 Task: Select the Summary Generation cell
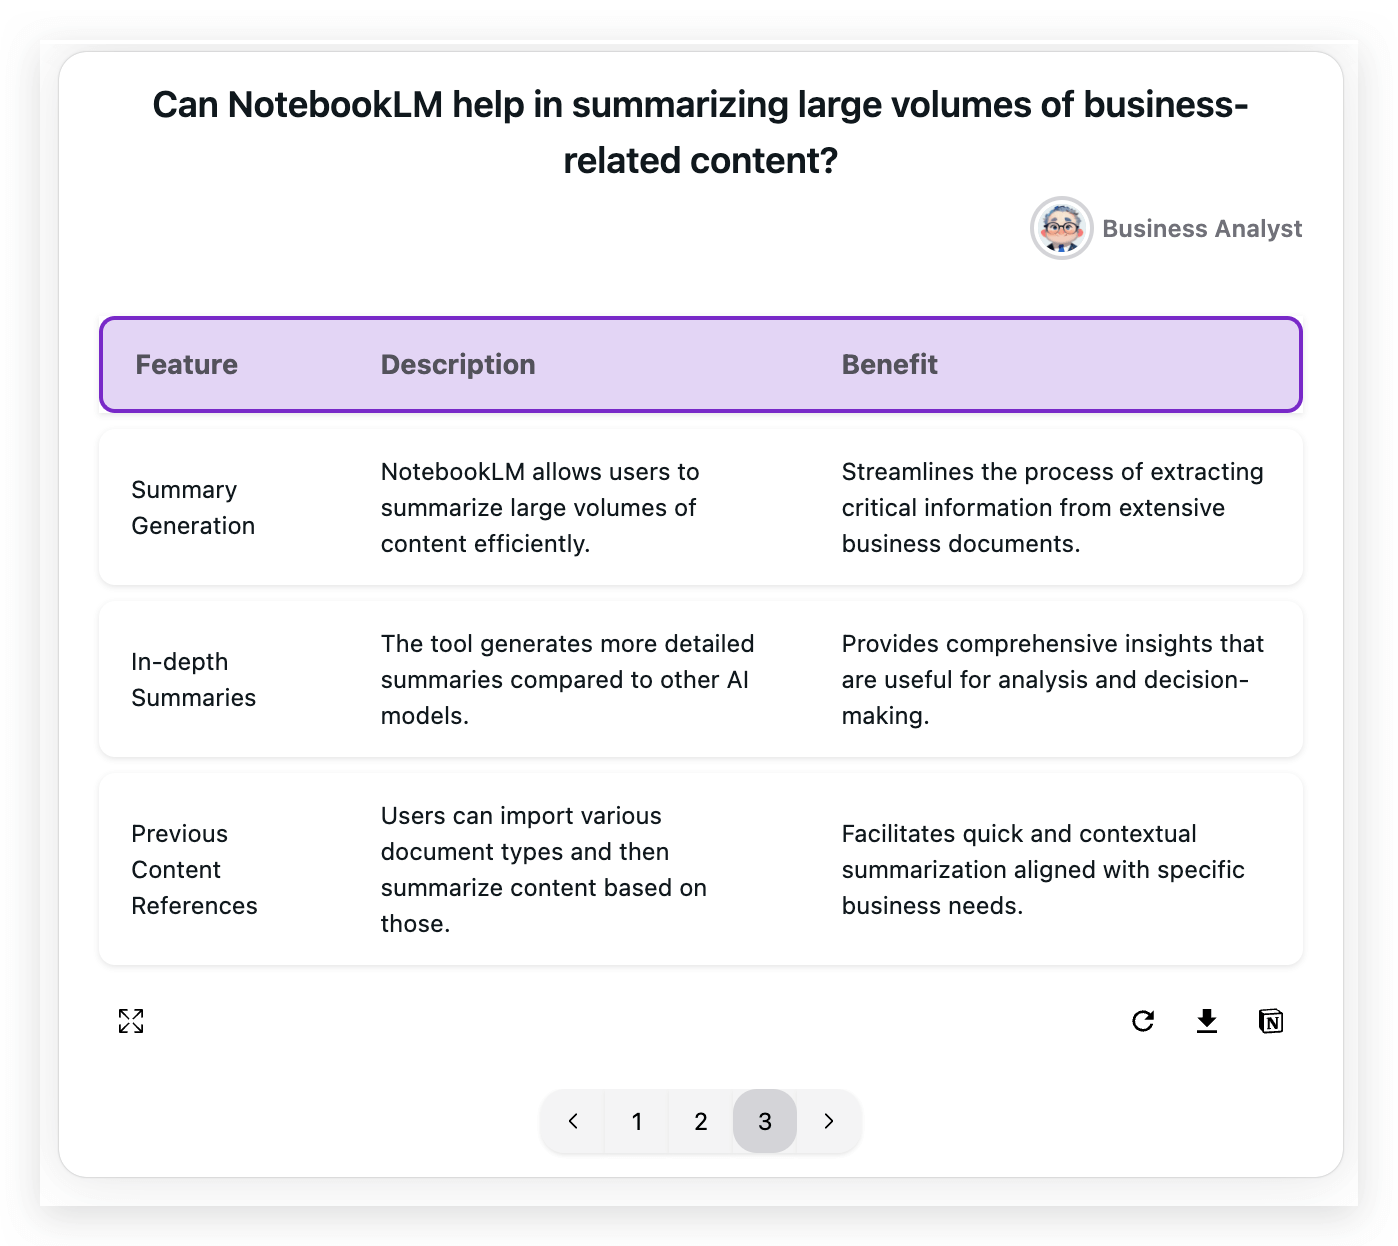coord(193,508)
